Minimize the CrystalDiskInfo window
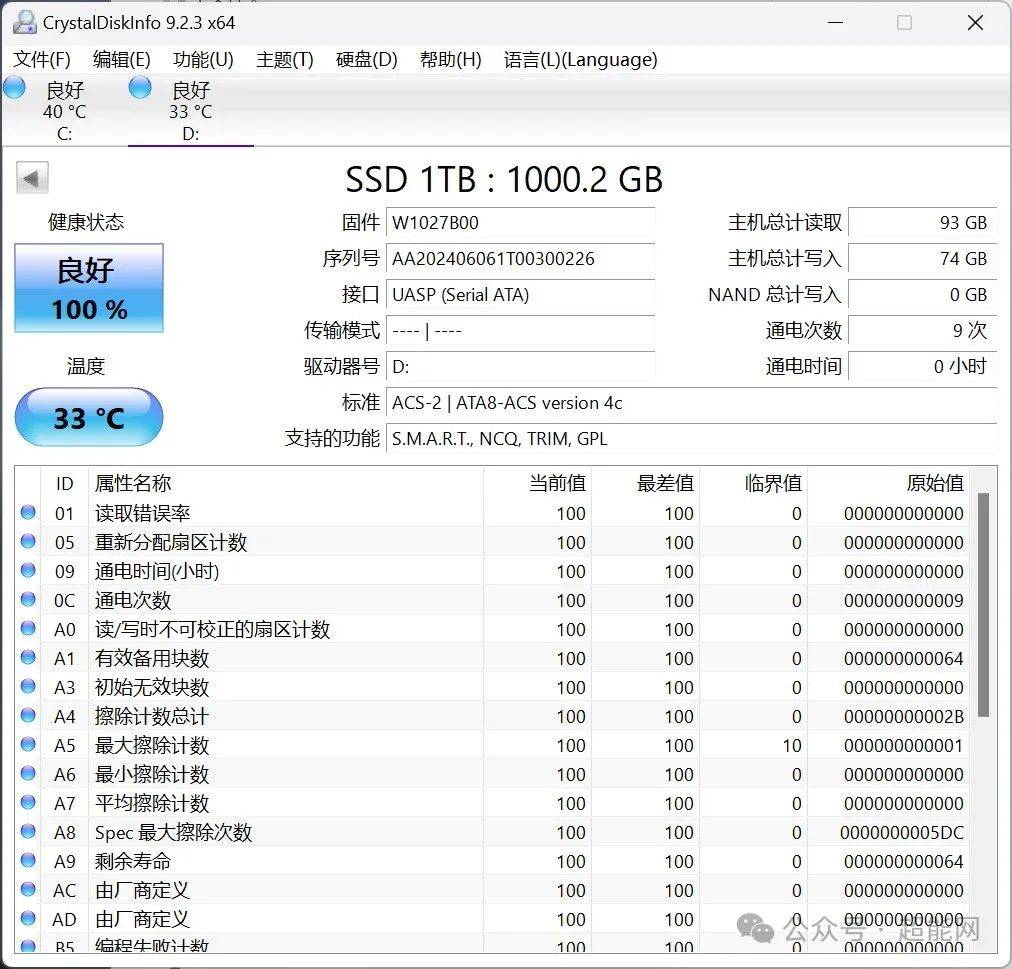Viewport: 1012px width, 969px height. 836,23
